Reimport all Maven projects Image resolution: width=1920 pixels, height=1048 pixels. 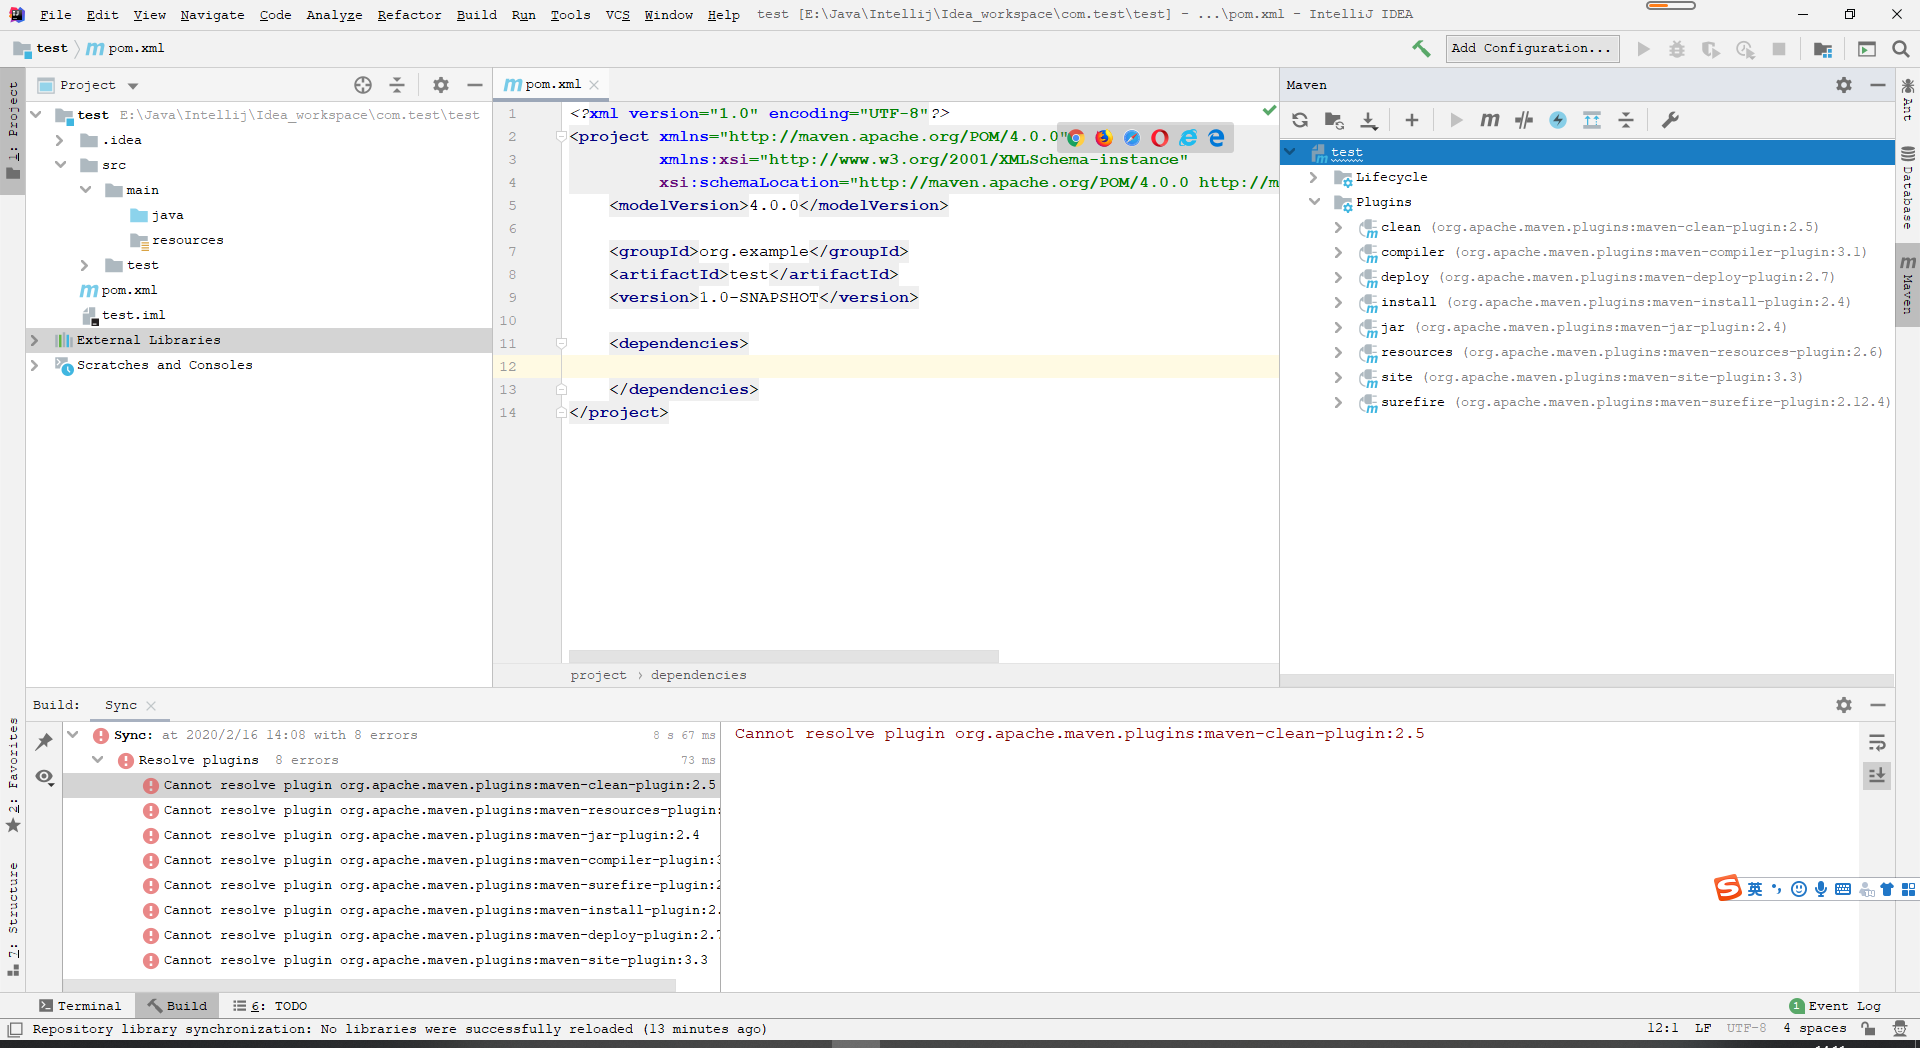click(x=1300, y=120)
